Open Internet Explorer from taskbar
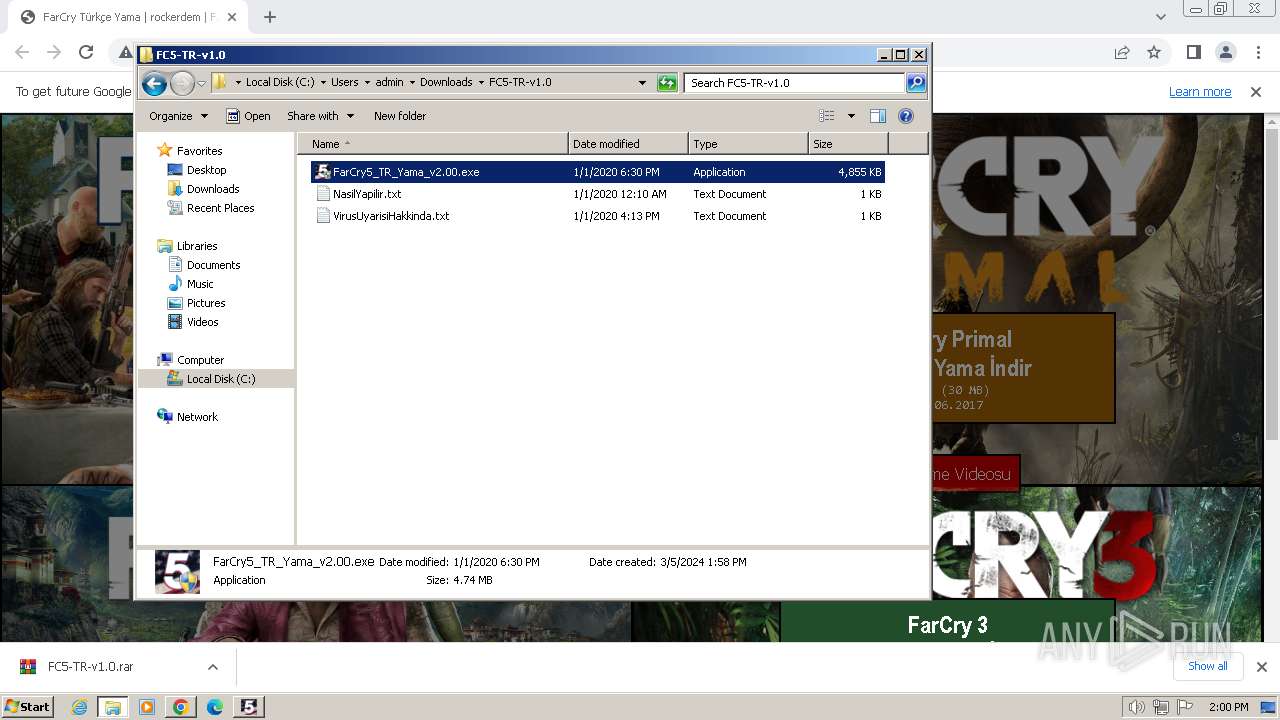The height and width of the screenshot is (720, 1280). point(79,707)
